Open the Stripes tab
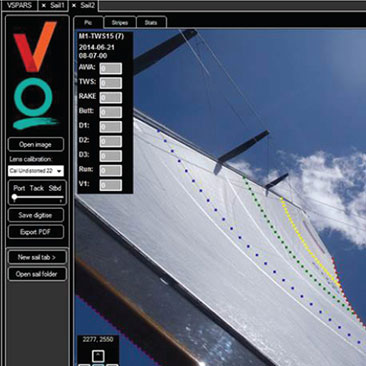The image size is (366, 366). click(x=120, y=23)
